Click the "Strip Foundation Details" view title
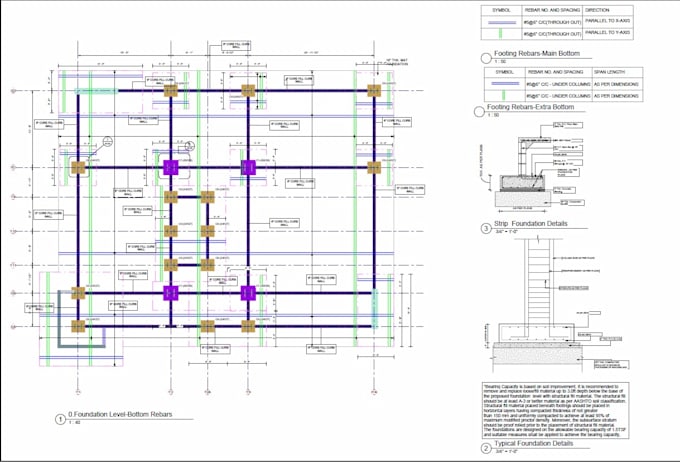This screenshot has height=463, width=680. [530, 224]
